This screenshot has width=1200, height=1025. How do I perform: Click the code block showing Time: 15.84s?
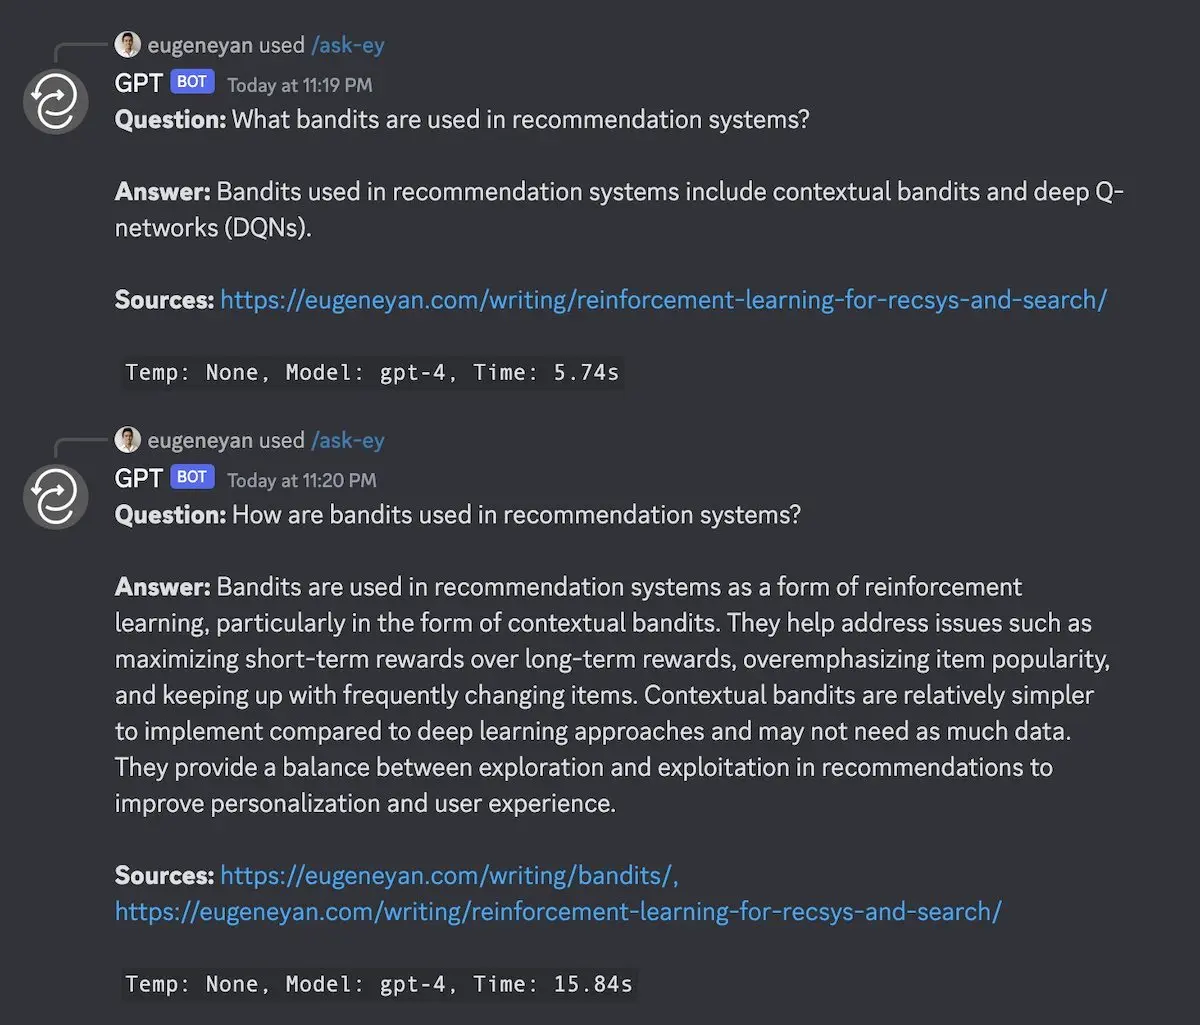379,984
